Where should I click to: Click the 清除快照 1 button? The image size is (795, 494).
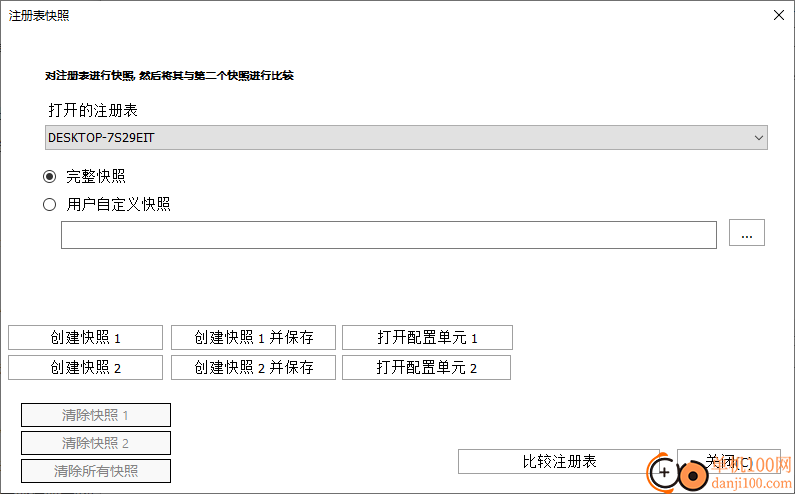pyautogui.click(x=96, y=415)
